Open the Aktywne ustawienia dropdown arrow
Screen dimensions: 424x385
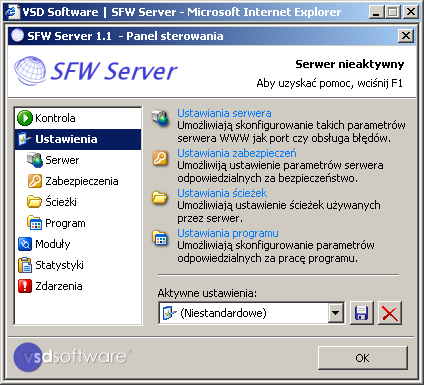coord(336,313)
